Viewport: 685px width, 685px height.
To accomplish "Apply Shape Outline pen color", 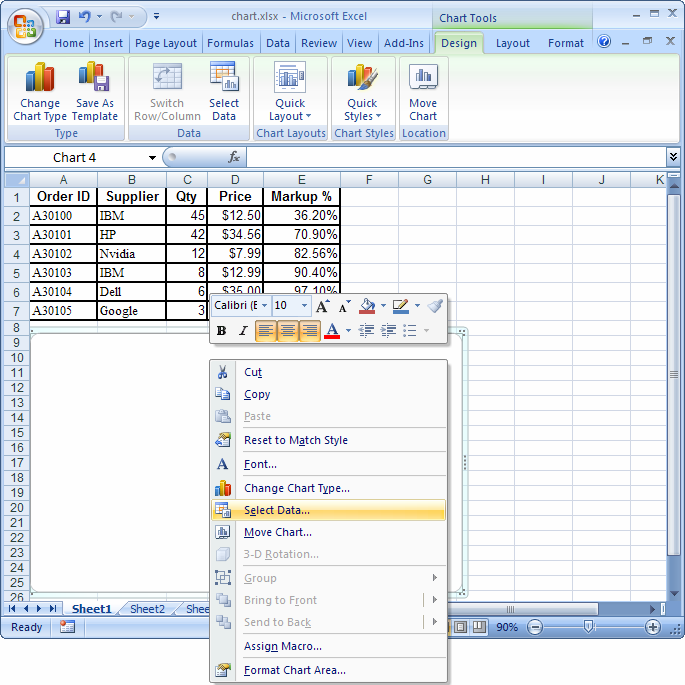I will point(401,306).
